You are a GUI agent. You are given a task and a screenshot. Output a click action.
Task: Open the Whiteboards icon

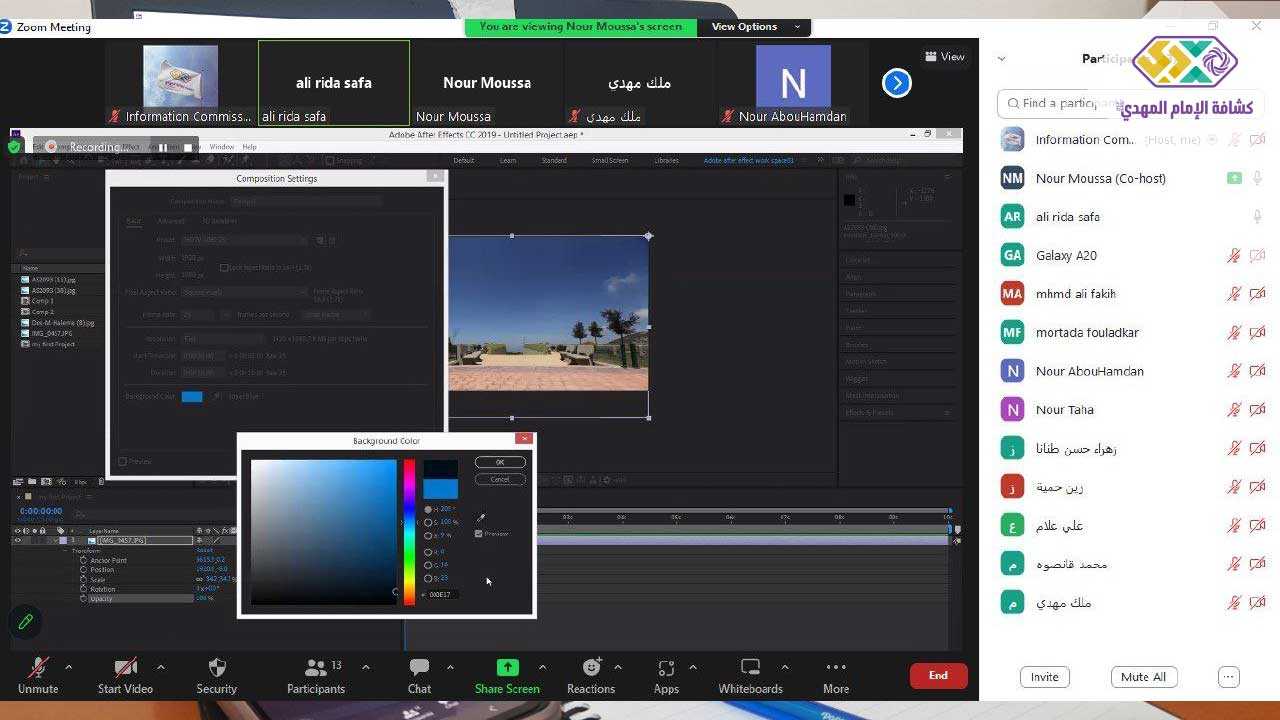pyautogui.click(x=750, y=668)
